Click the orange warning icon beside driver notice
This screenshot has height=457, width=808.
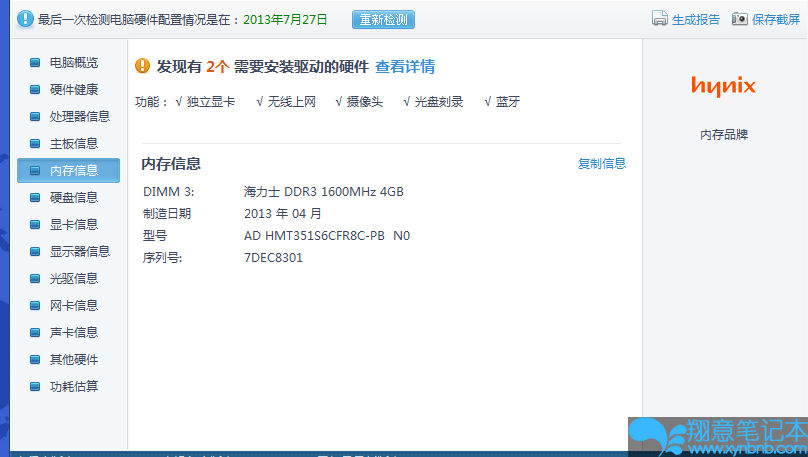143,67
